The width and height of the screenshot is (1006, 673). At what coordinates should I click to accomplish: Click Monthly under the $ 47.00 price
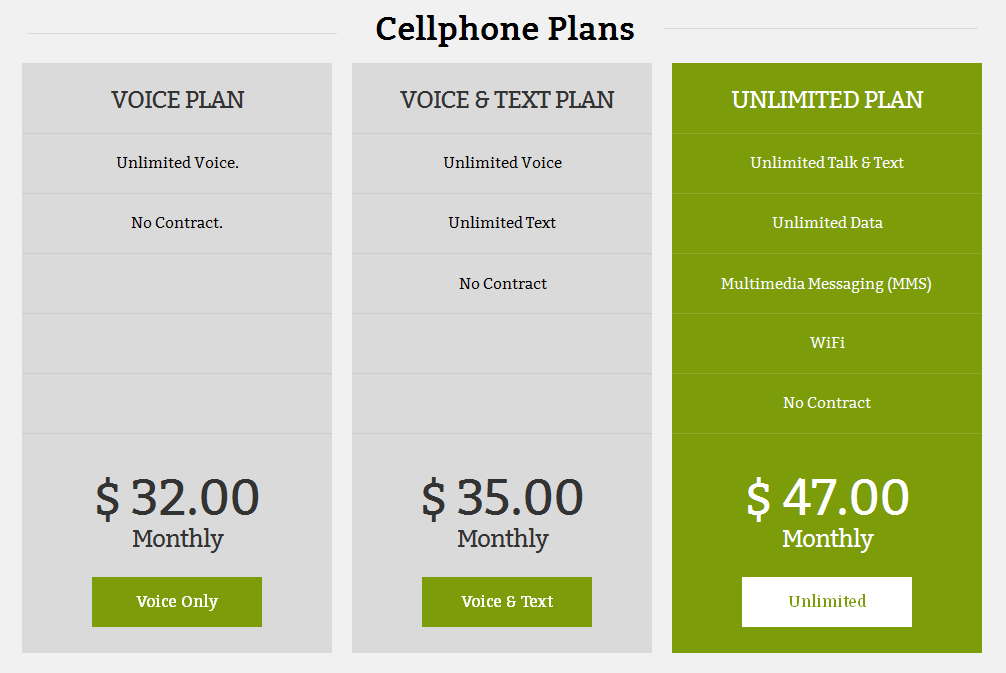coord(828,539)
